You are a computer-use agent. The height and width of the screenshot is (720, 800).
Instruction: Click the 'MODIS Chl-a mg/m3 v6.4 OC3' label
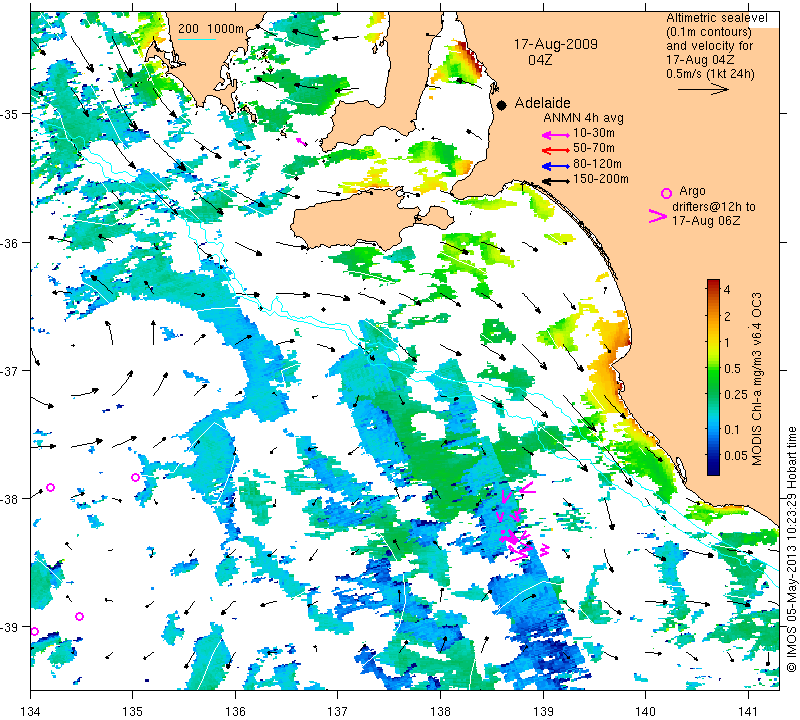coord(757,379)
